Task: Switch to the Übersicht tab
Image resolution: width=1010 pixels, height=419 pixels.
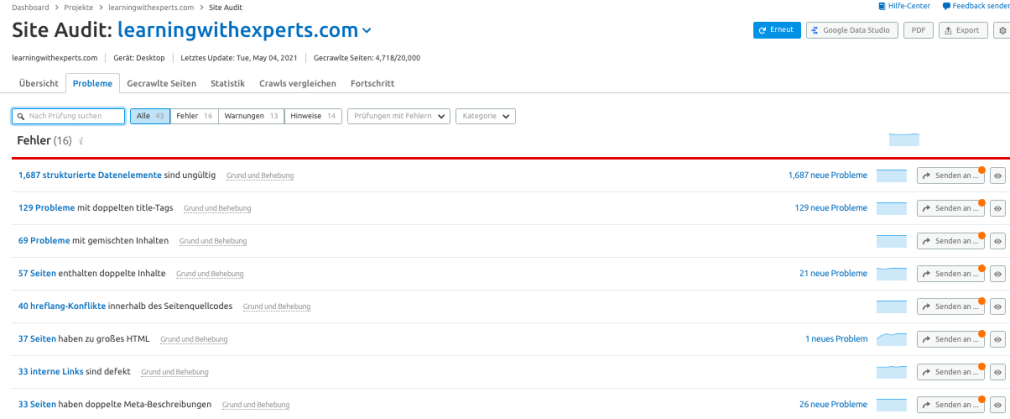Action: [x=39, y=83]
